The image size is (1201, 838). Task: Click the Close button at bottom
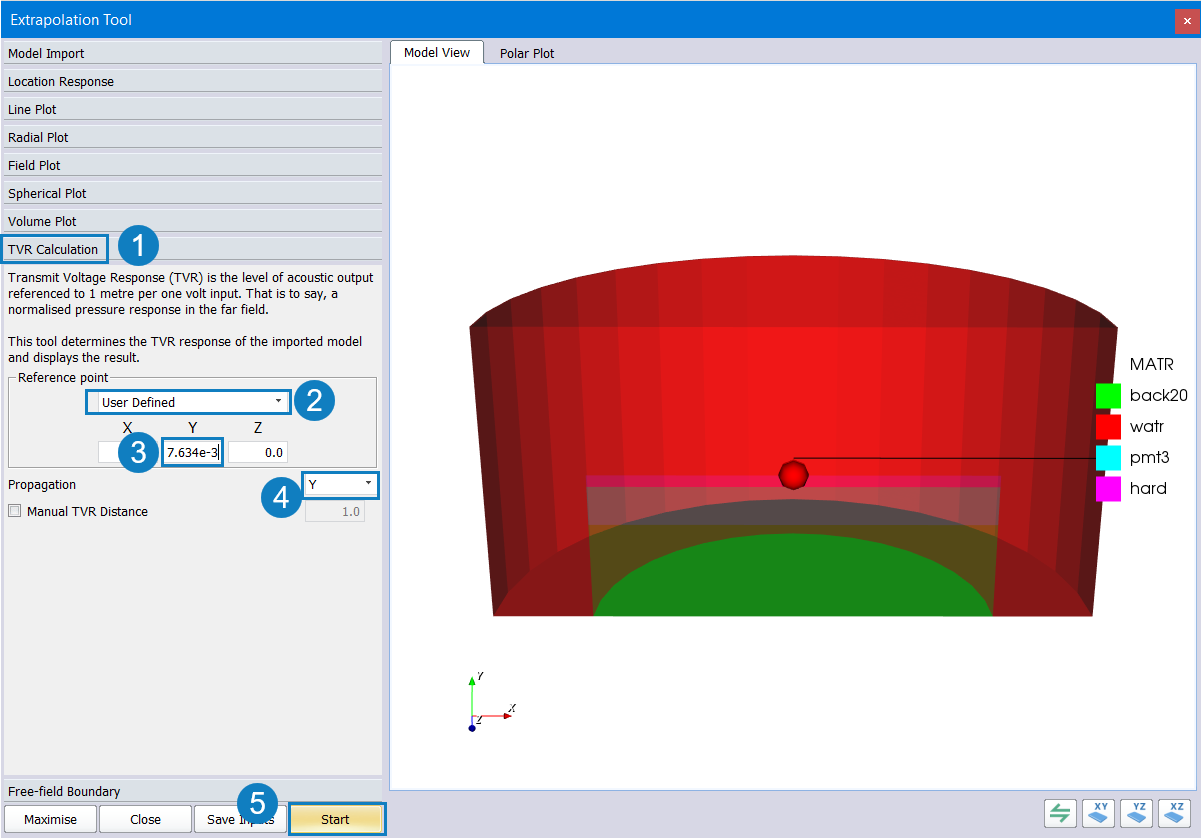tap(145, 819)
